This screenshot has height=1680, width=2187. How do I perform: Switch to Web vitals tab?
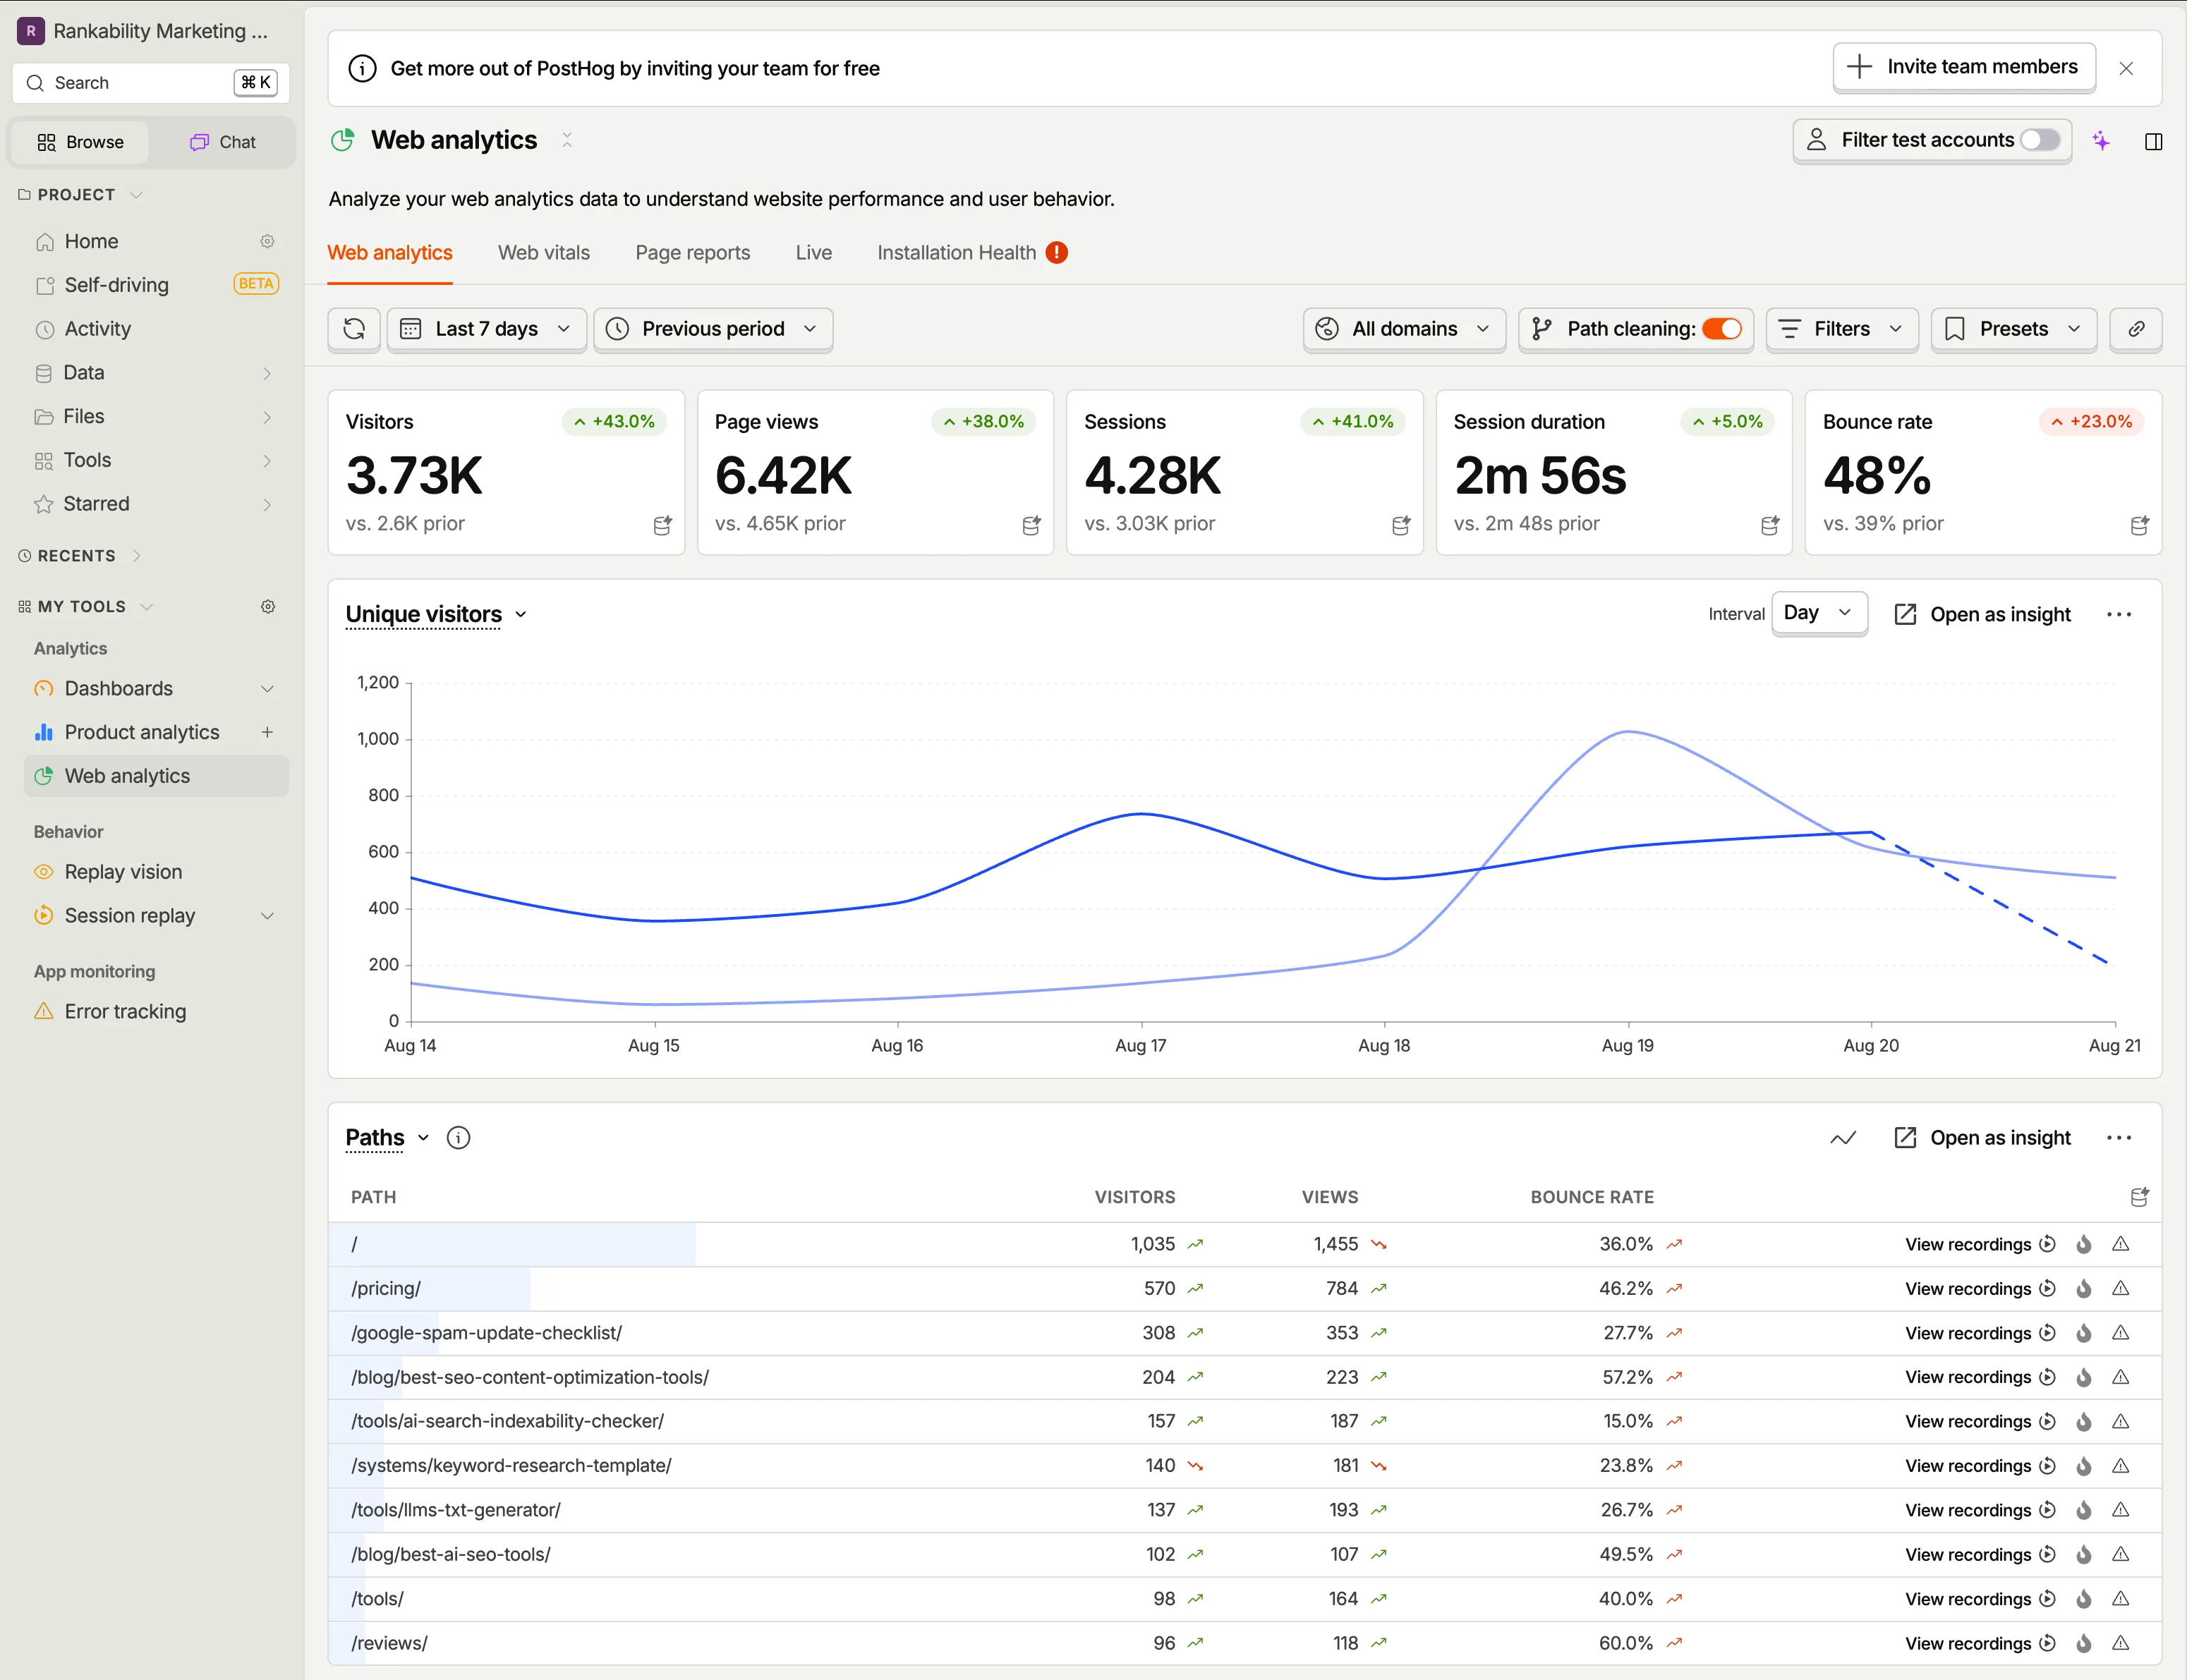[x=544, y=253]
